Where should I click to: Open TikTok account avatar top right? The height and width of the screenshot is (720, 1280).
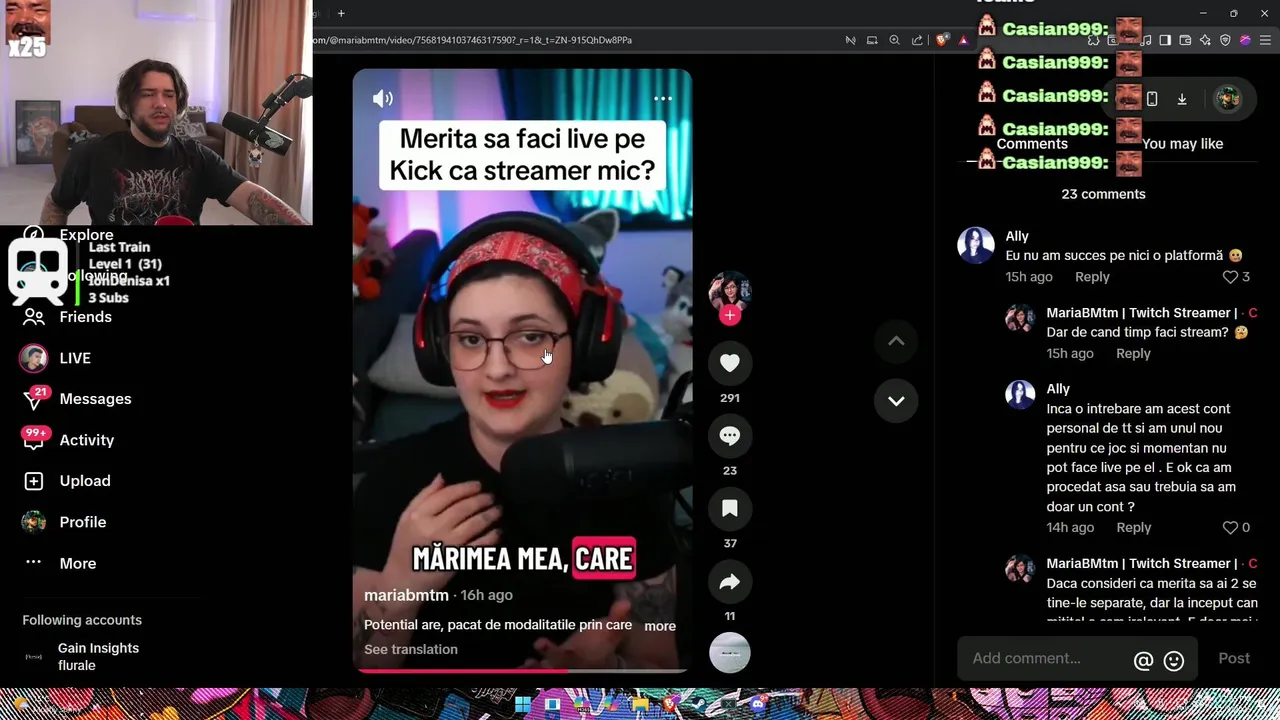pyautogui.click(x=1228, y=98)
